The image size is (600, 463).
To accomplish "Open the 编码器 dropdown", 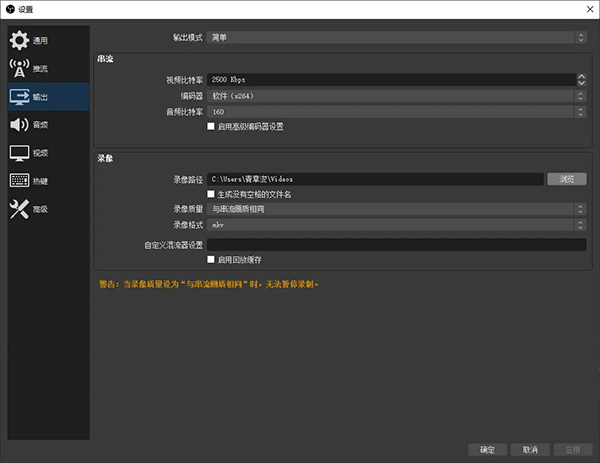I will [x=397, y=96].
